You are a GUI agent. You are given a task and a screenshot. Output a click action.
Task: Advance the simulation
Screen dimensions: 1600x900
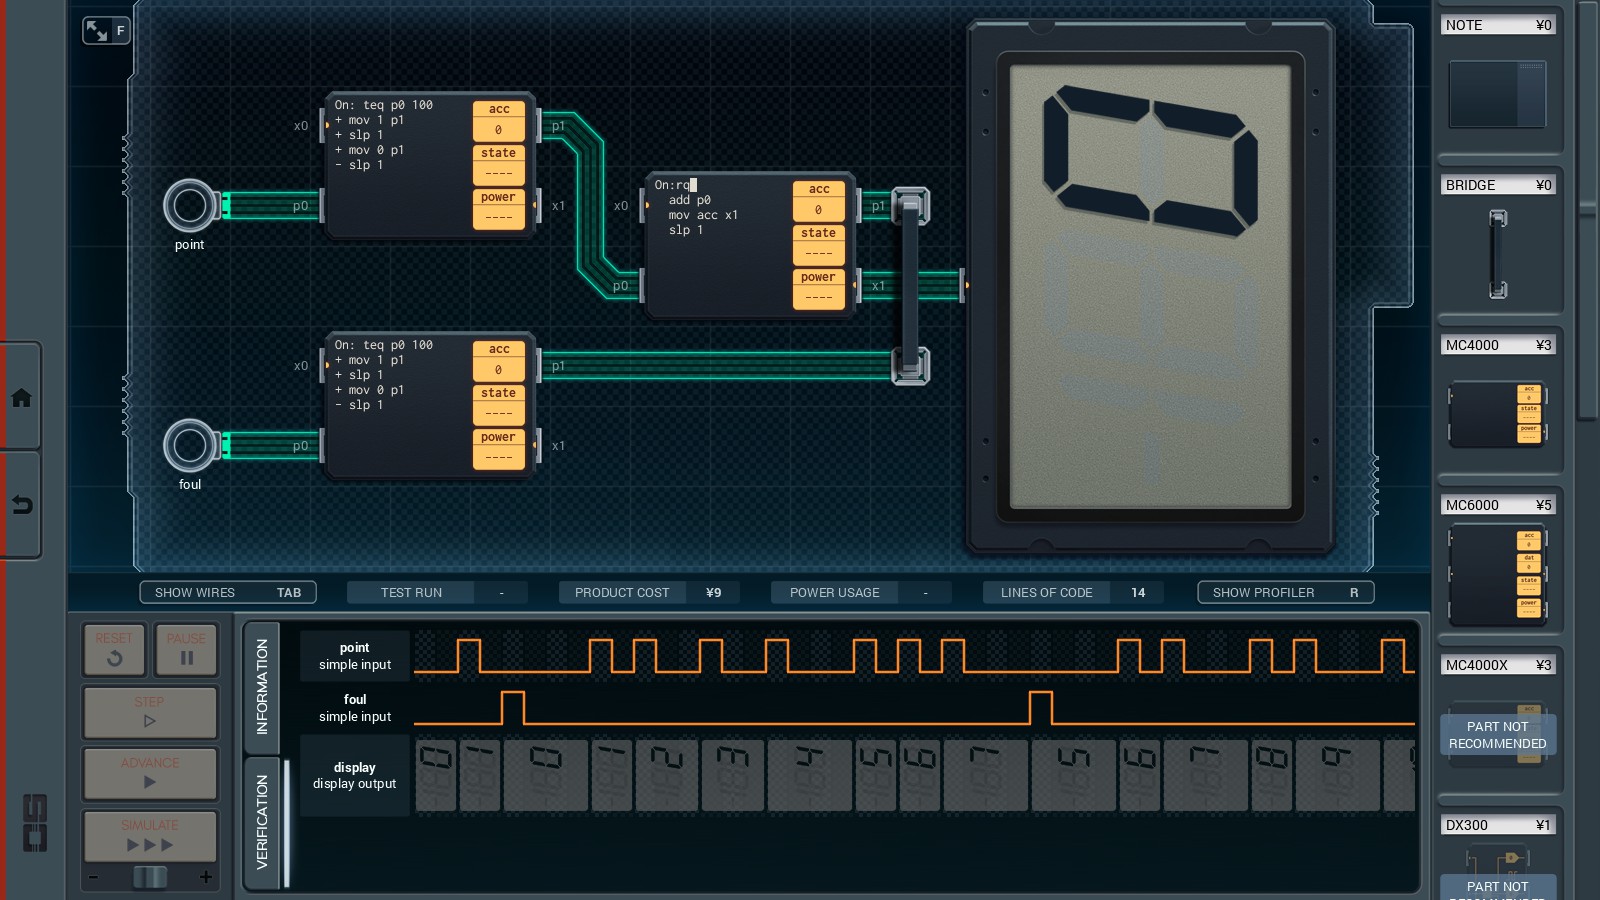pyautogui.click(x=150, y=773)
